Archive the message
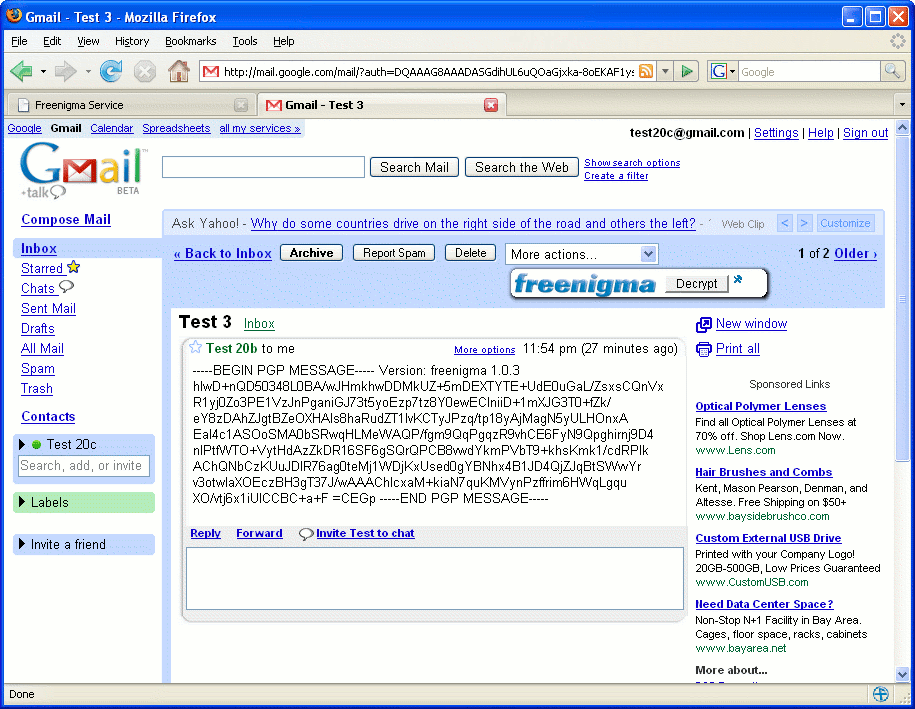 point(312,253)
